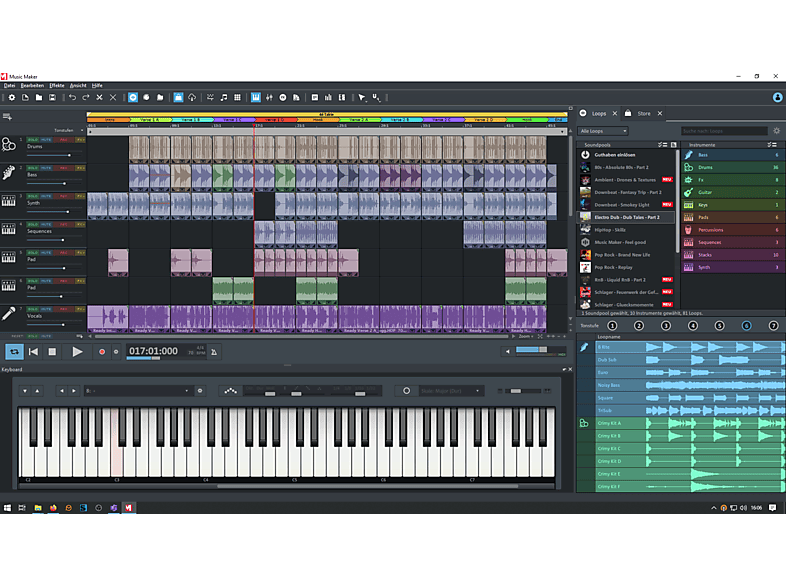This screenshot has width=786, height=587.
Task: Select Tonstufe pitch 1
Action: tap(612, 326)
